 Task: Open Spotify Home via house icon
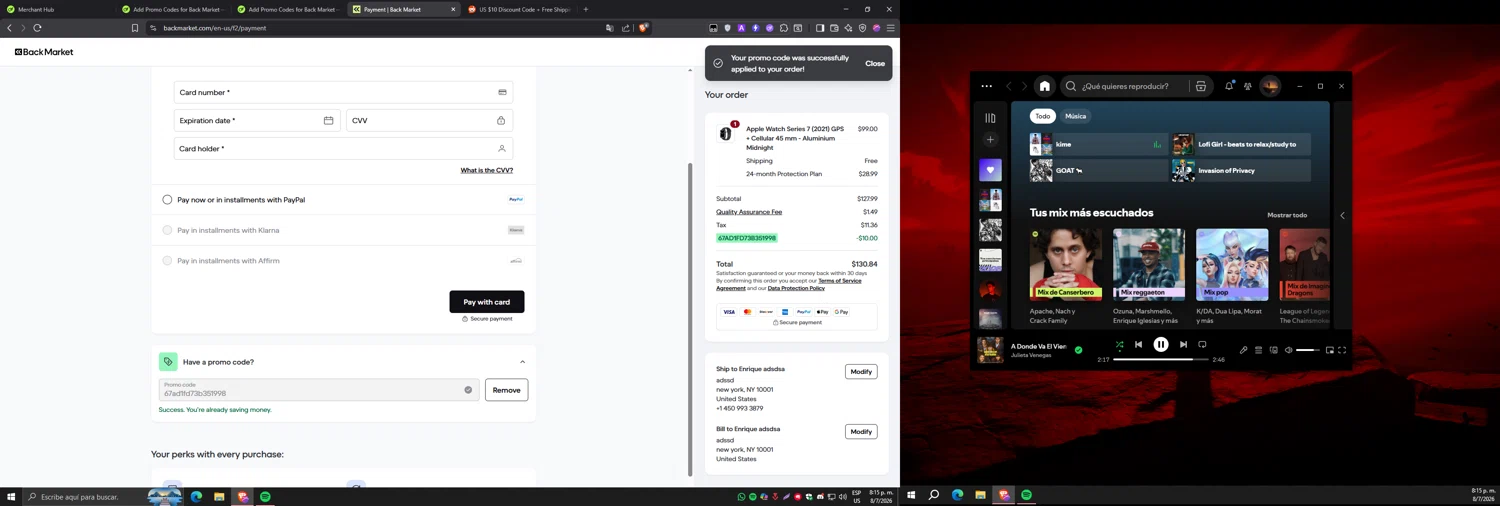1044,86
